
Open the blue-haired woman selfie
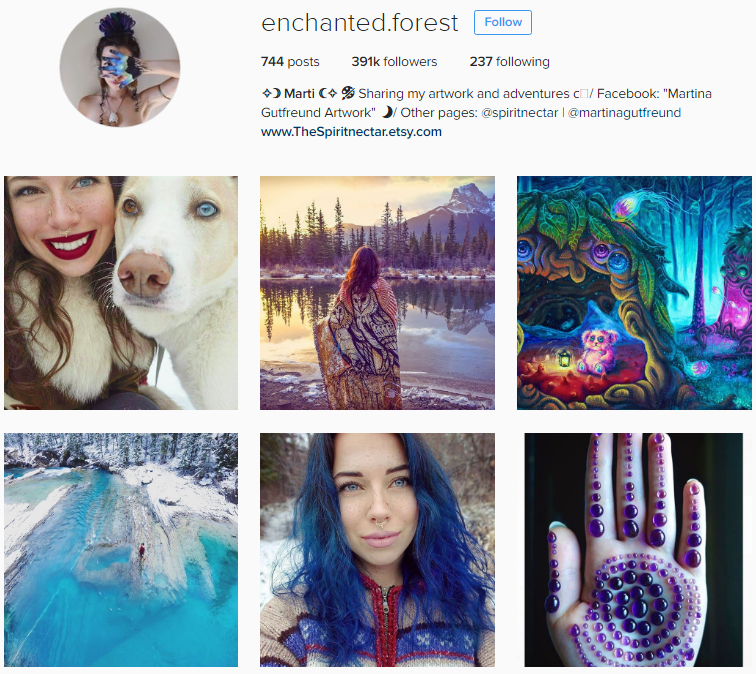click(x=377, y=550)
